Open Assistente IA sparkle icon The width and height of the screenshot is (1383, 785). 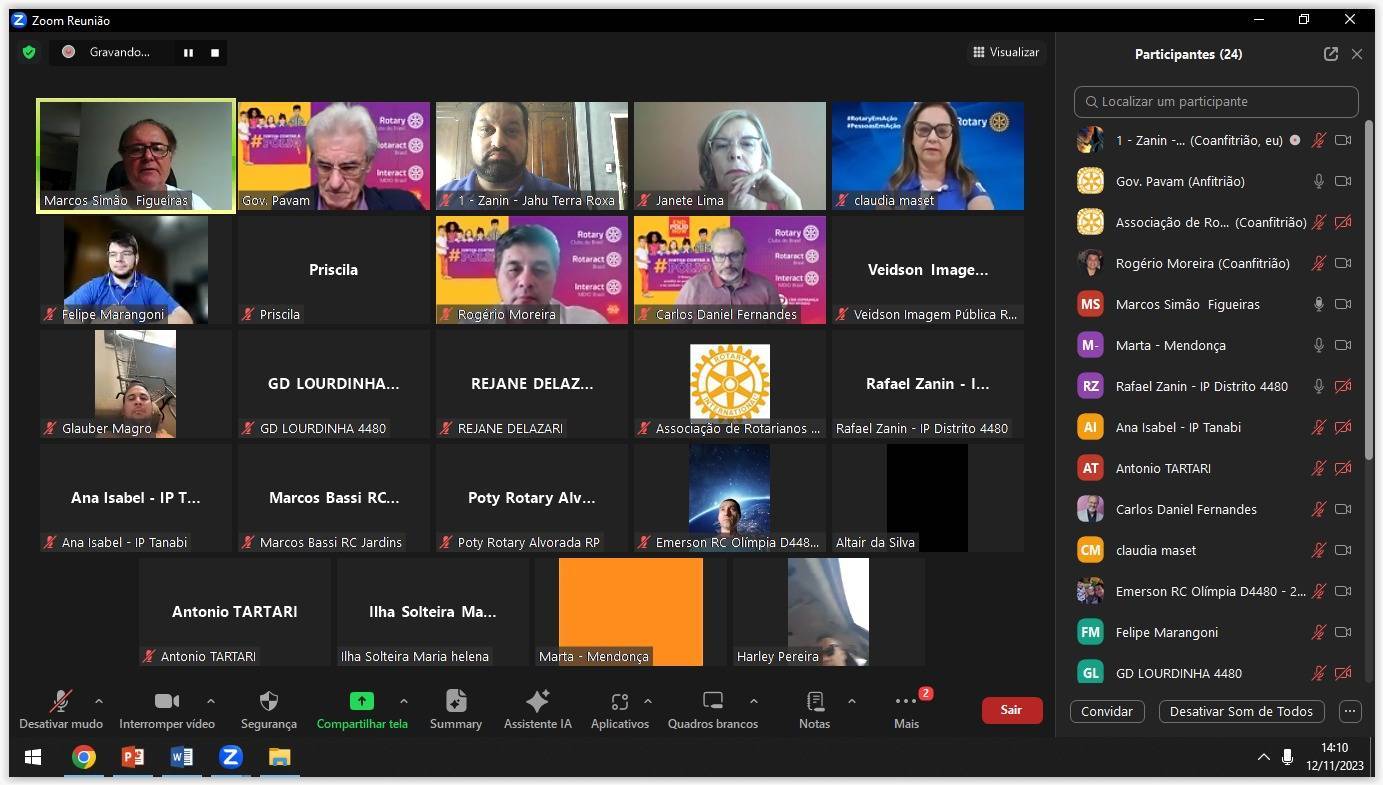(537, 701)
